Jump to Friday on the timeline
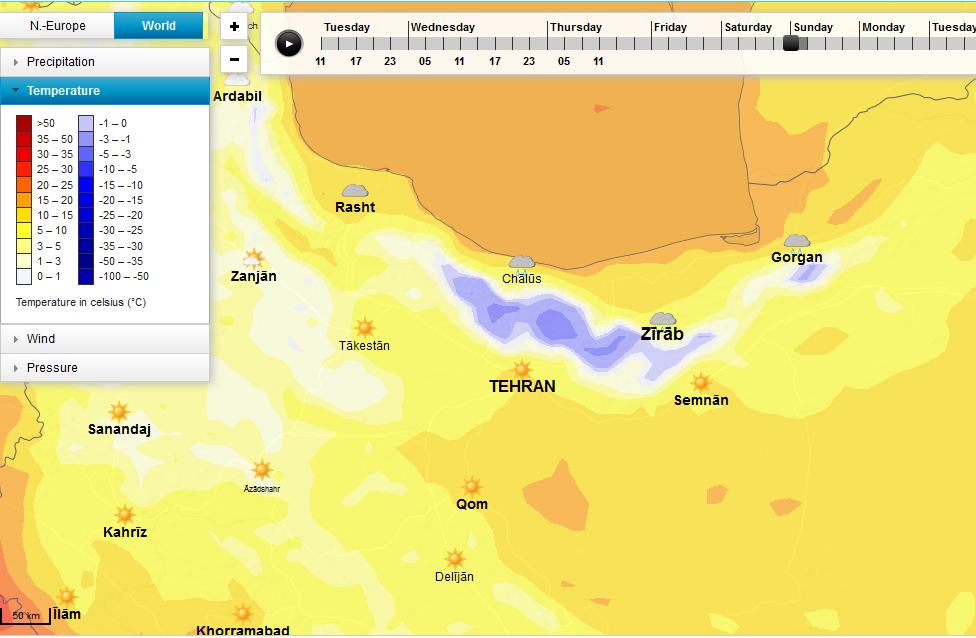 coord(670,27)
